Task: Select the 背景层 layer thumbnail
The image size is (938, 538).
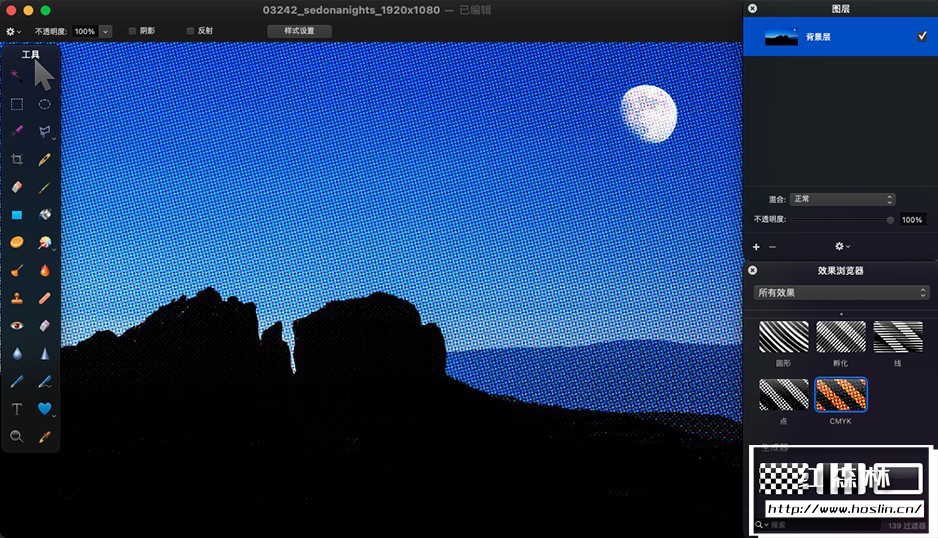Action: (781, 37)
